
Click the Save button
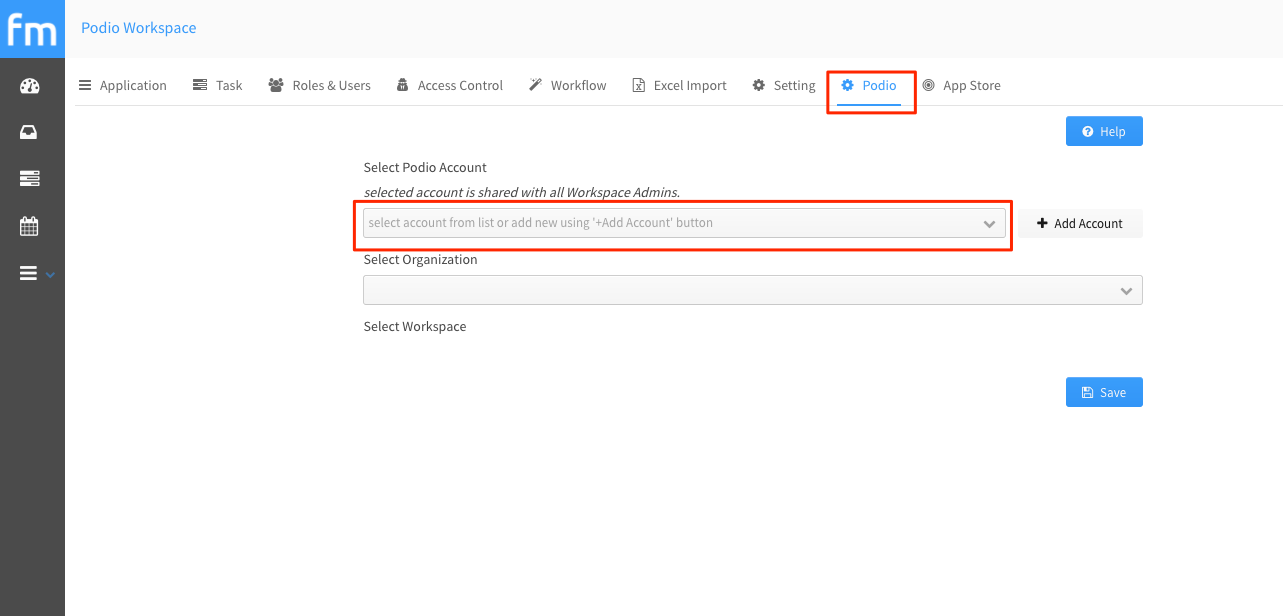point(1104,392)
